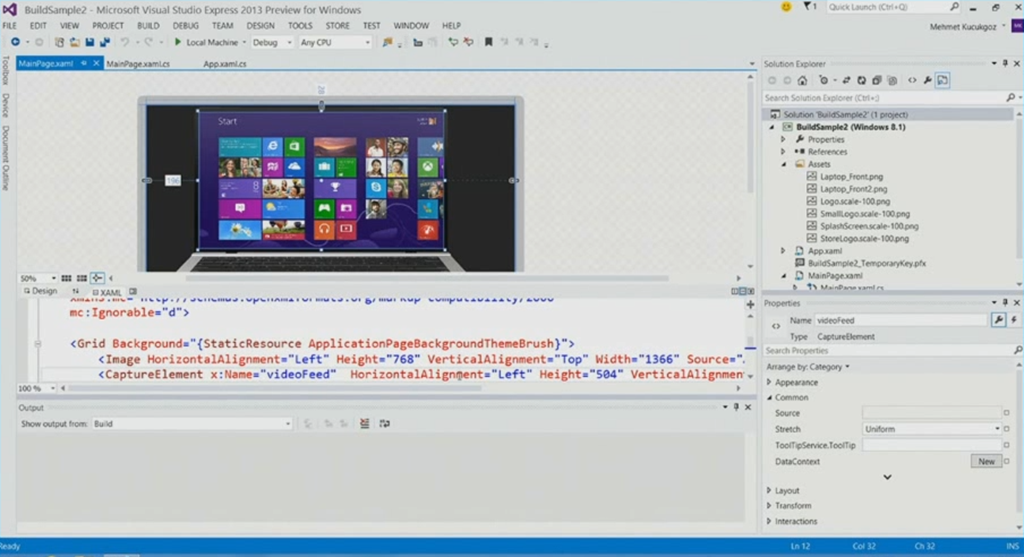Image resolution: width=1024 pixels, height=557 pixels.
Task: Click the Save All toolbar icon
Action: pyautogui.click(x=104, y=42)
